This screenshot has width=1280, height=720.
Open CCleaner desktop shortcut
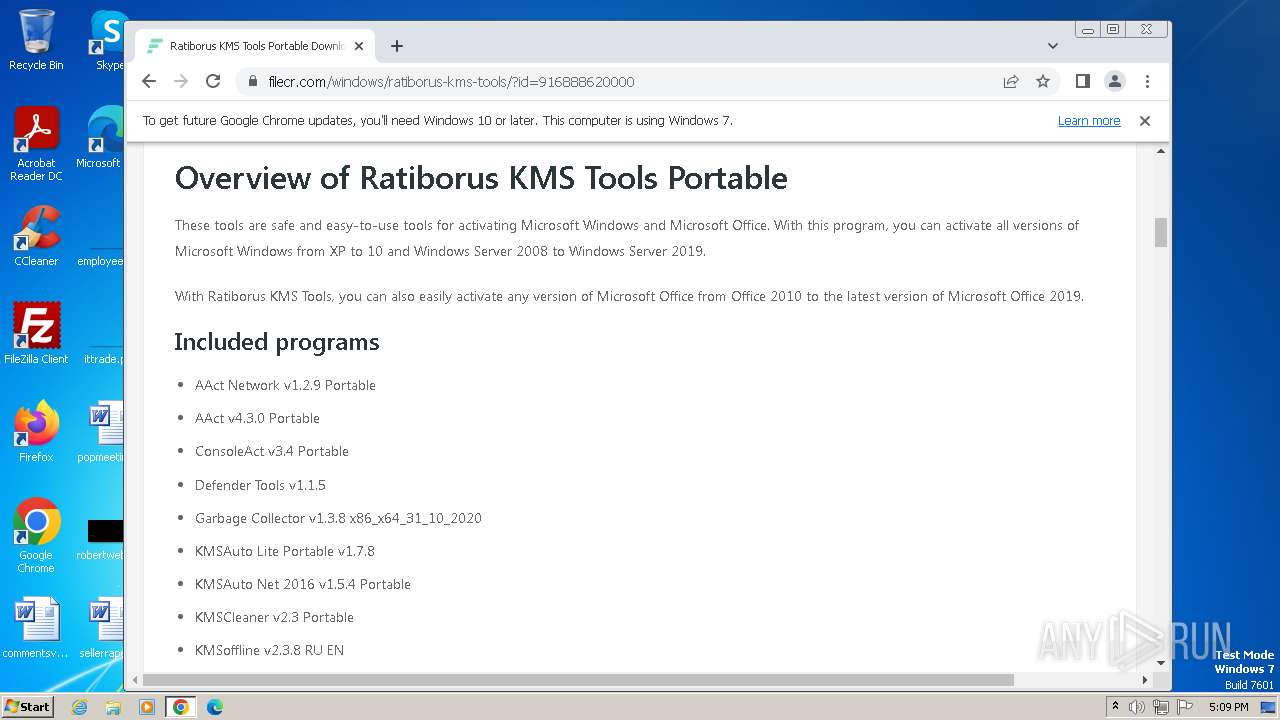coord(36,236)
